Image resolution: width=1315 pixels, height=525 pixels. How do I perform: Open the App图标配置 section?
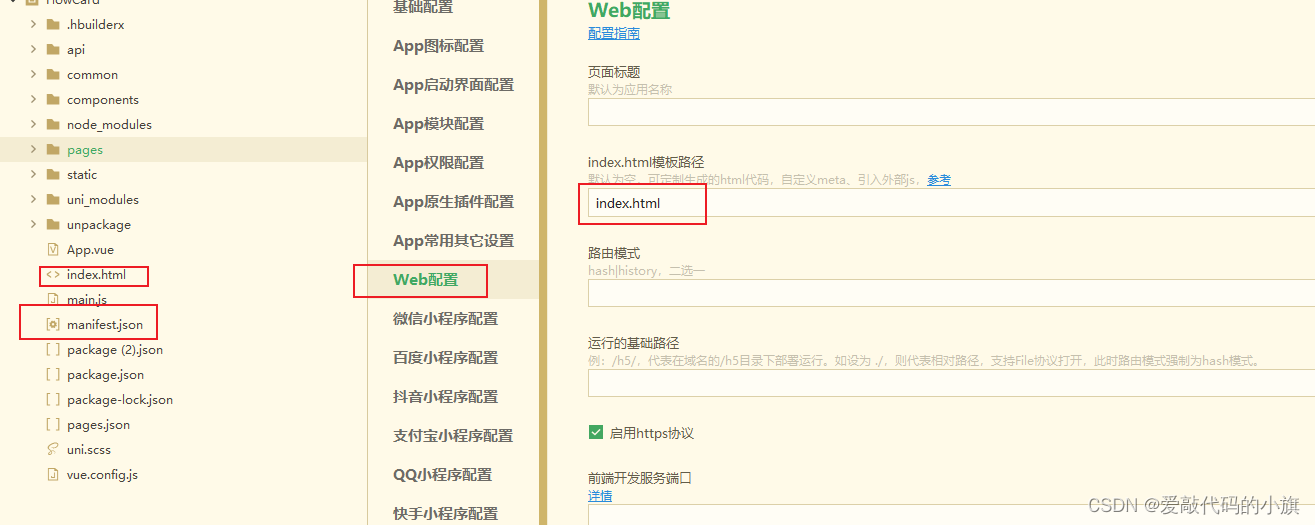[x=438, y=46]
